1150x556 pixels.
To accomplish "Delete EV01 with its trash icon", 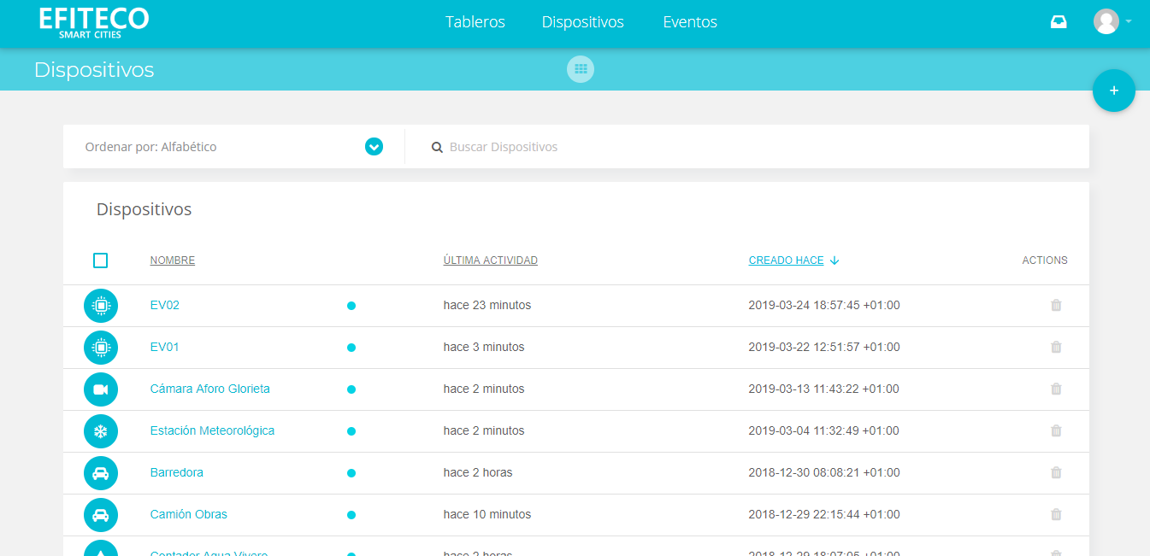I will 1056,347.
